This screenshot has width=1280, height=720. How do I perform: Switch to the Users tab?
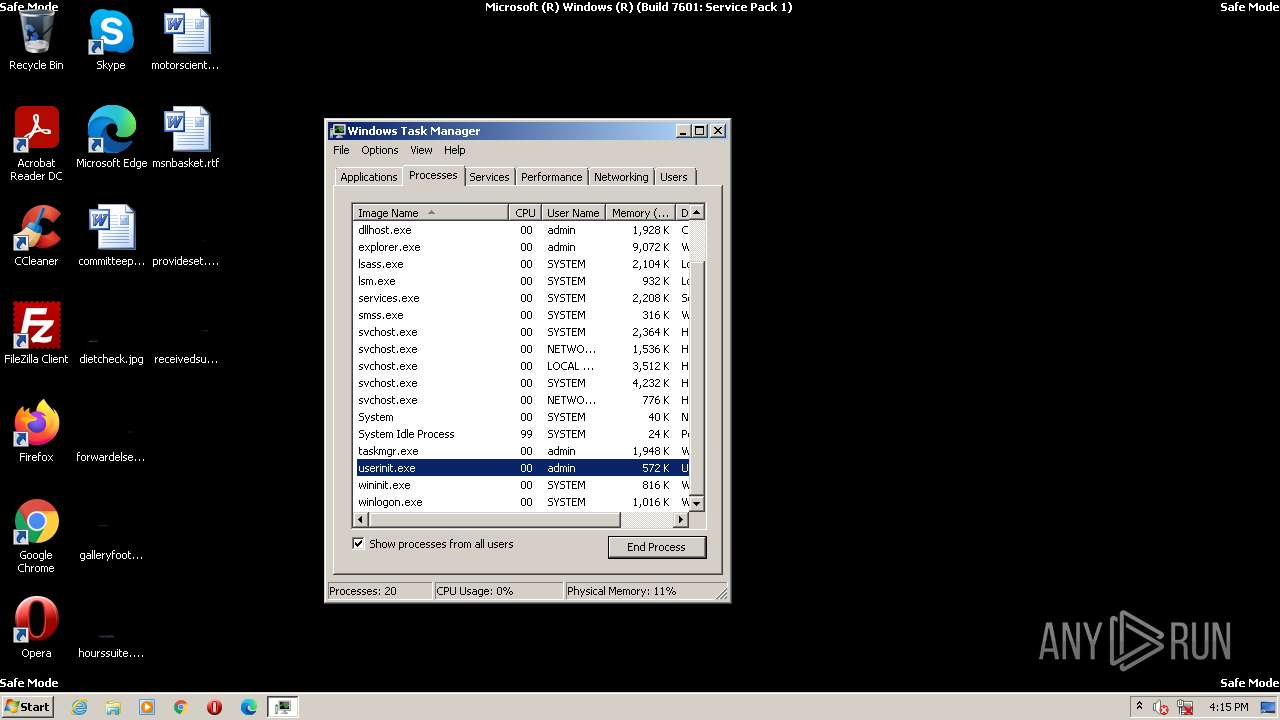(674, 177)
